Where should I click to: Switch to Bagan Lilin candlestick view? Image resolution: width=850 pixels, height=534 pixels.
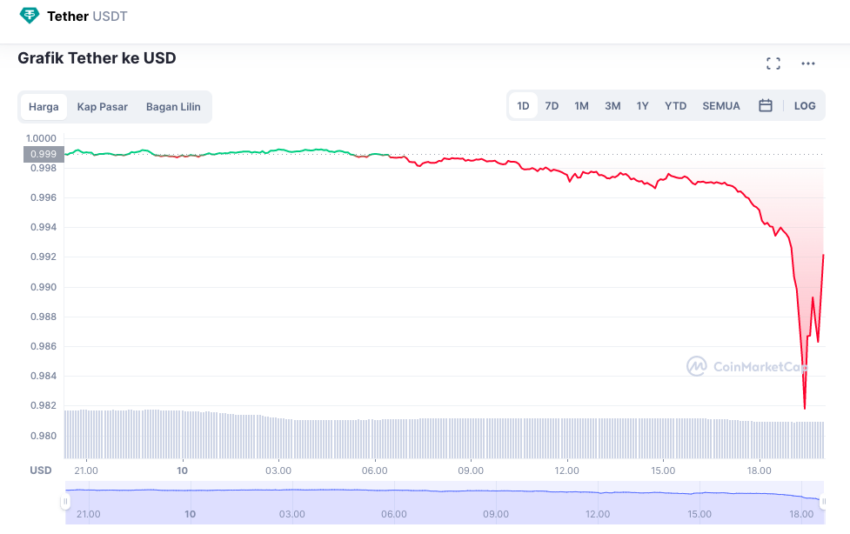(173, 106)
